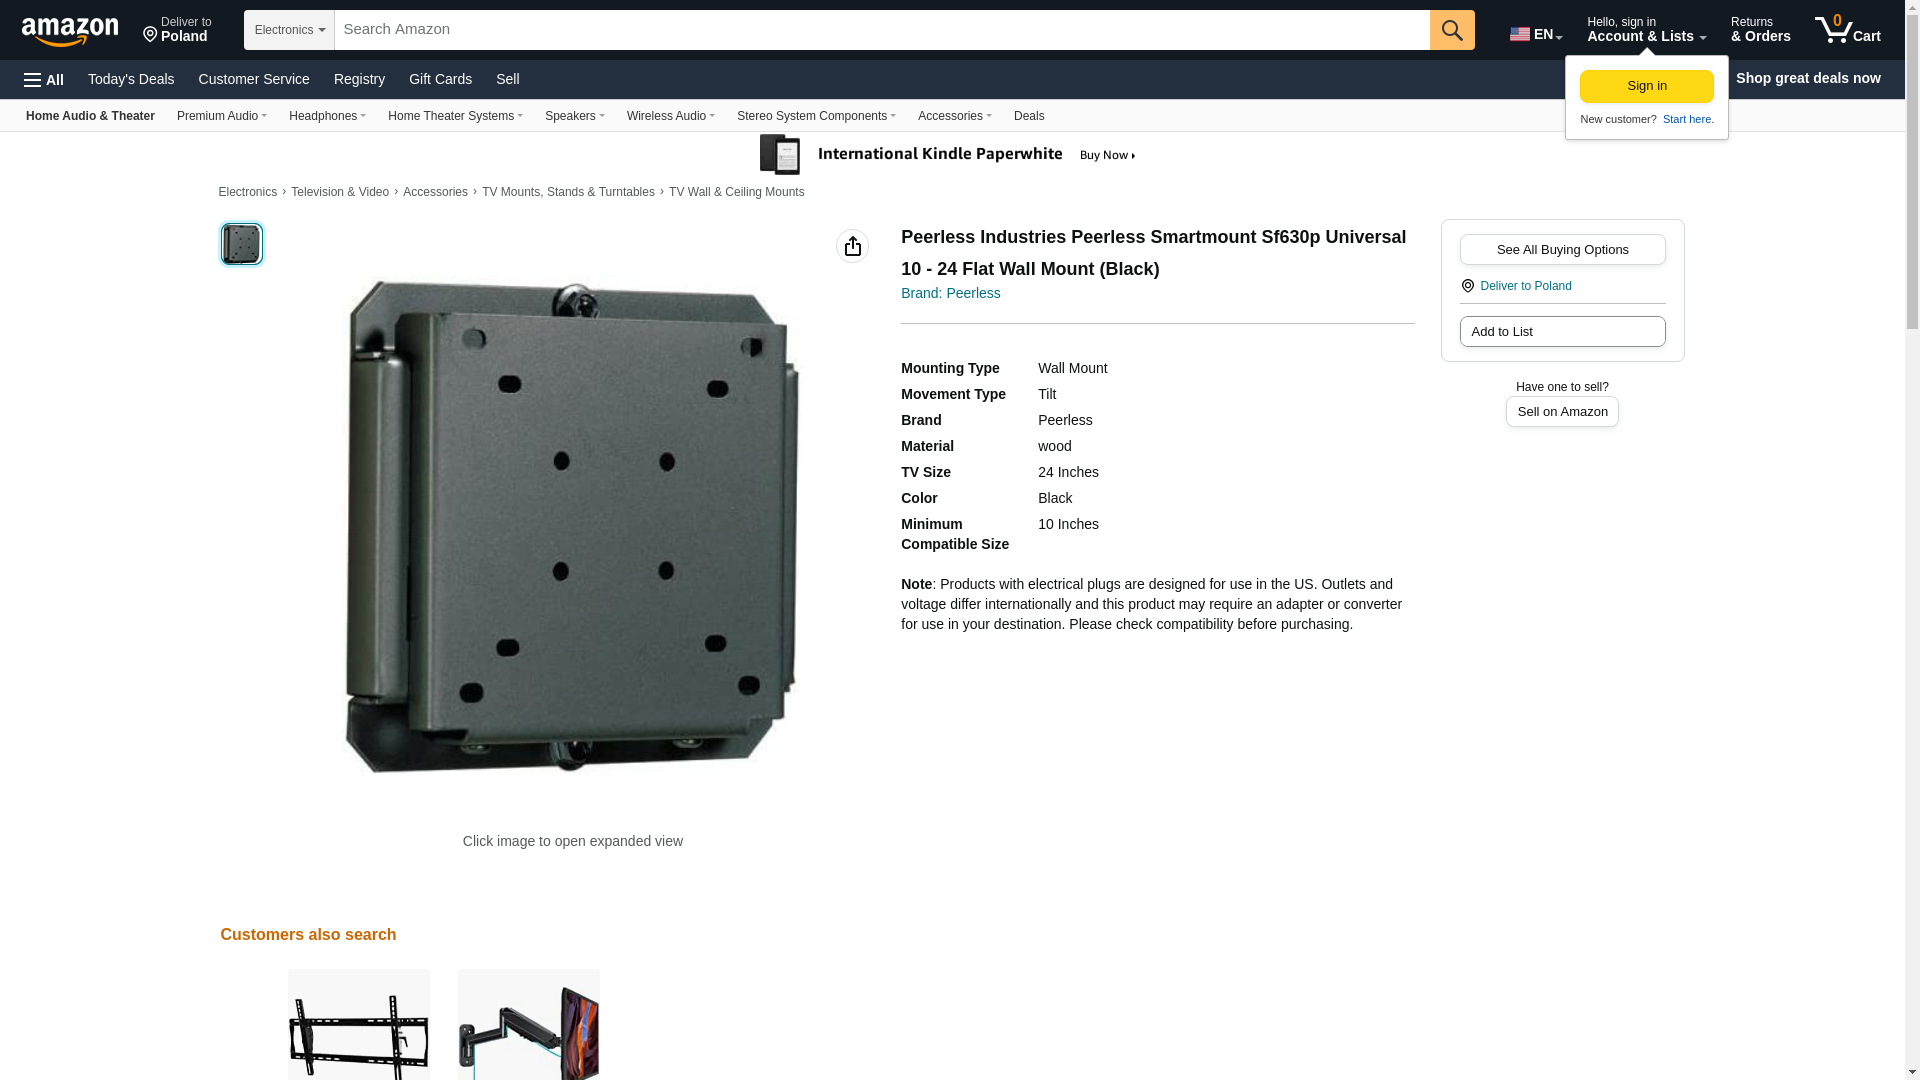Go to Gift Cards page
The height and width of the screenshot is (1080, 1920).
point(440,79)
